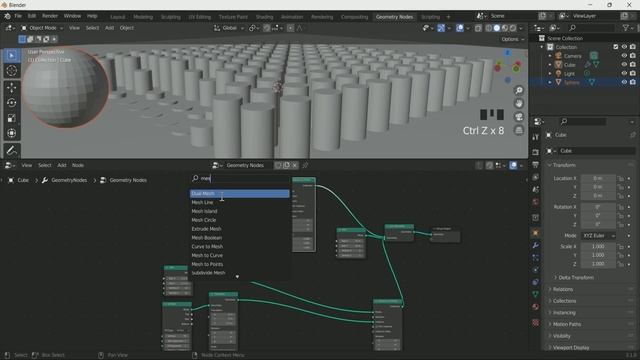
Task: Choose the Move tool
Action: click(x=11, y=87)
